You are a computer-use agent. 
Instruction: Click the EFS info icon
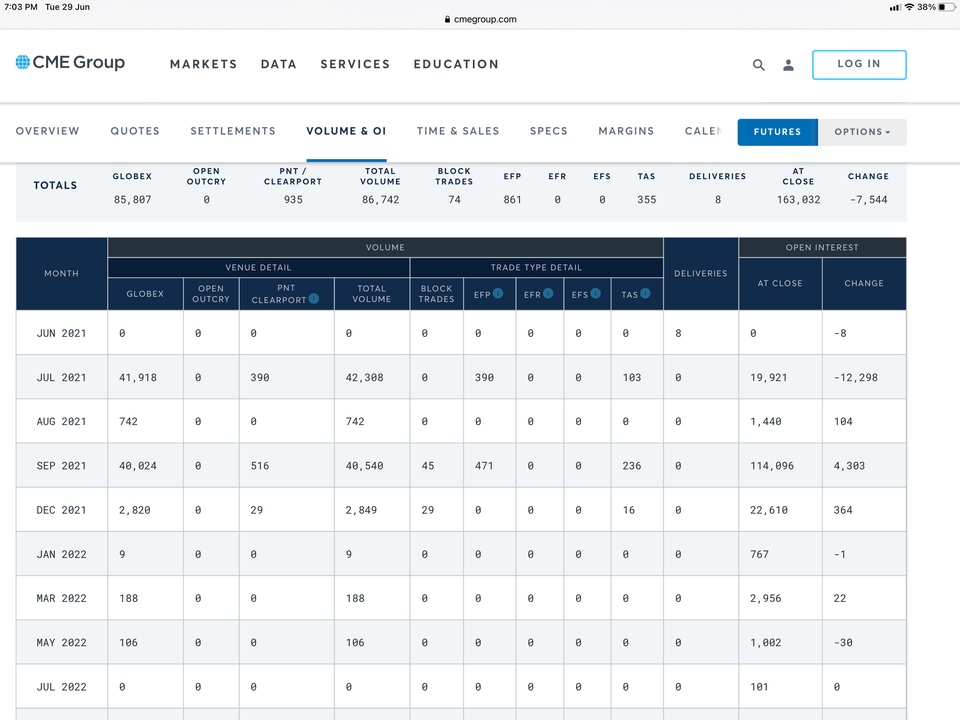pyautogui.click(x=595, y=293)
